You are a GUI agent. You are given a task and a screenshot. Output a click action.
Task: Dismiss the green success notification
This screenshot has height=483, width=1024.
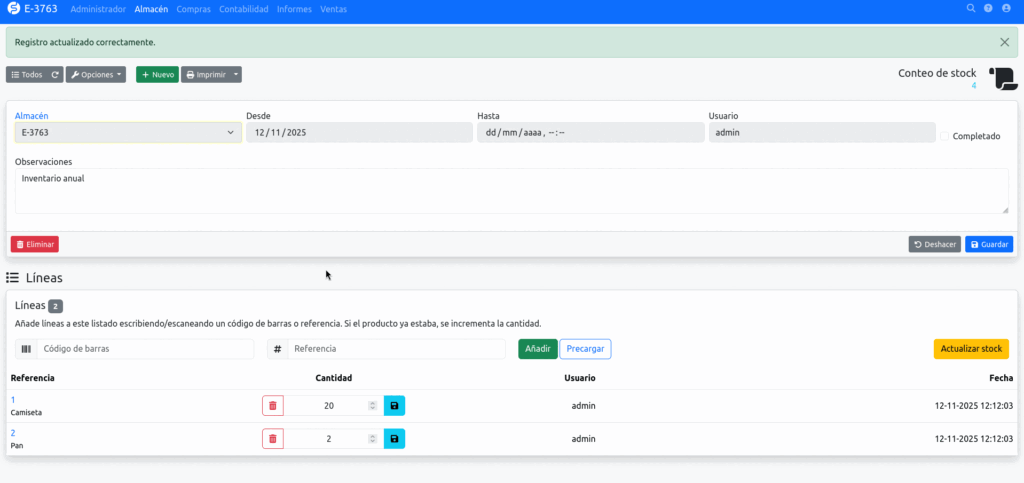[x=1004, y=42]
